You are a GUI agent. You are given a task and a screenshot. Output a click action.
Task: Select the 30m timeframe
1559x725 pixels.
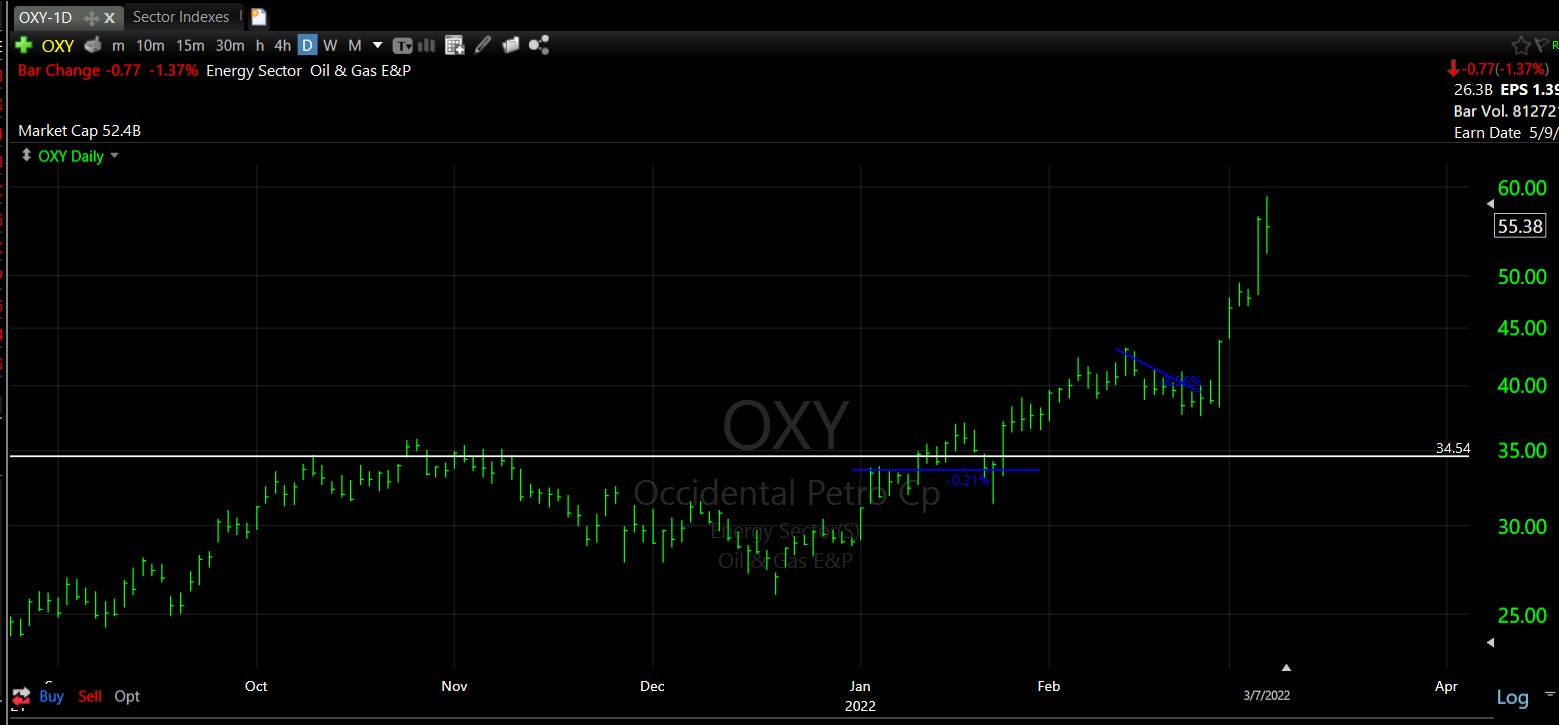(230, 45)
